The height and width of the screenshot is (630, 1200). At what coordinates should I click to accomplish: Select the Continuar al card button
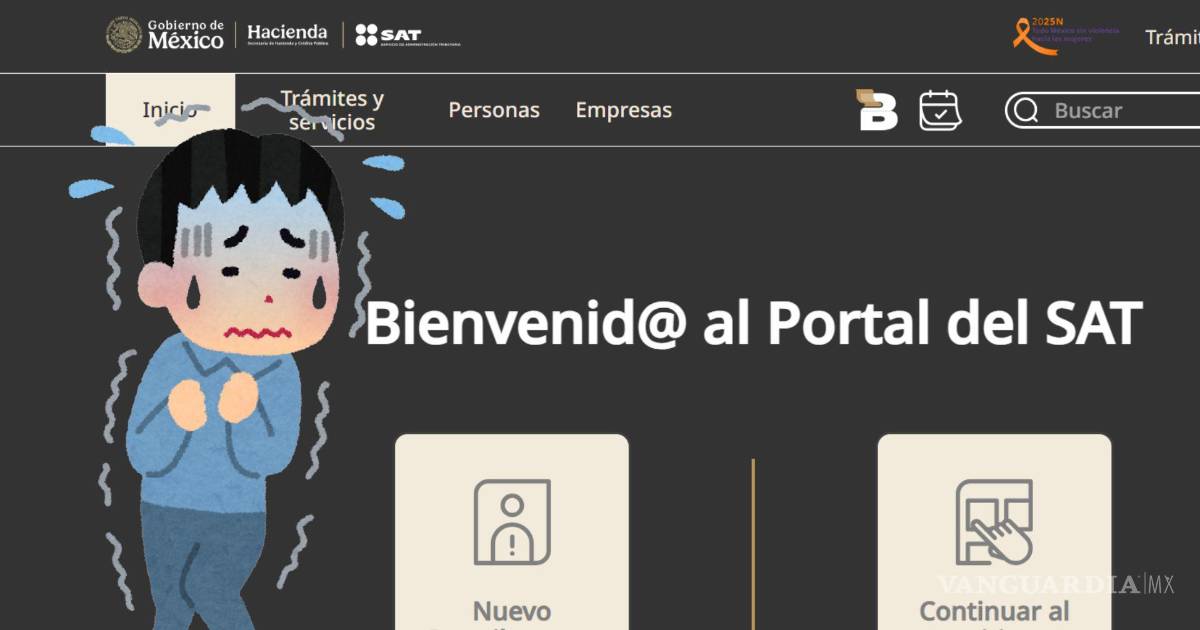point(994,532)
